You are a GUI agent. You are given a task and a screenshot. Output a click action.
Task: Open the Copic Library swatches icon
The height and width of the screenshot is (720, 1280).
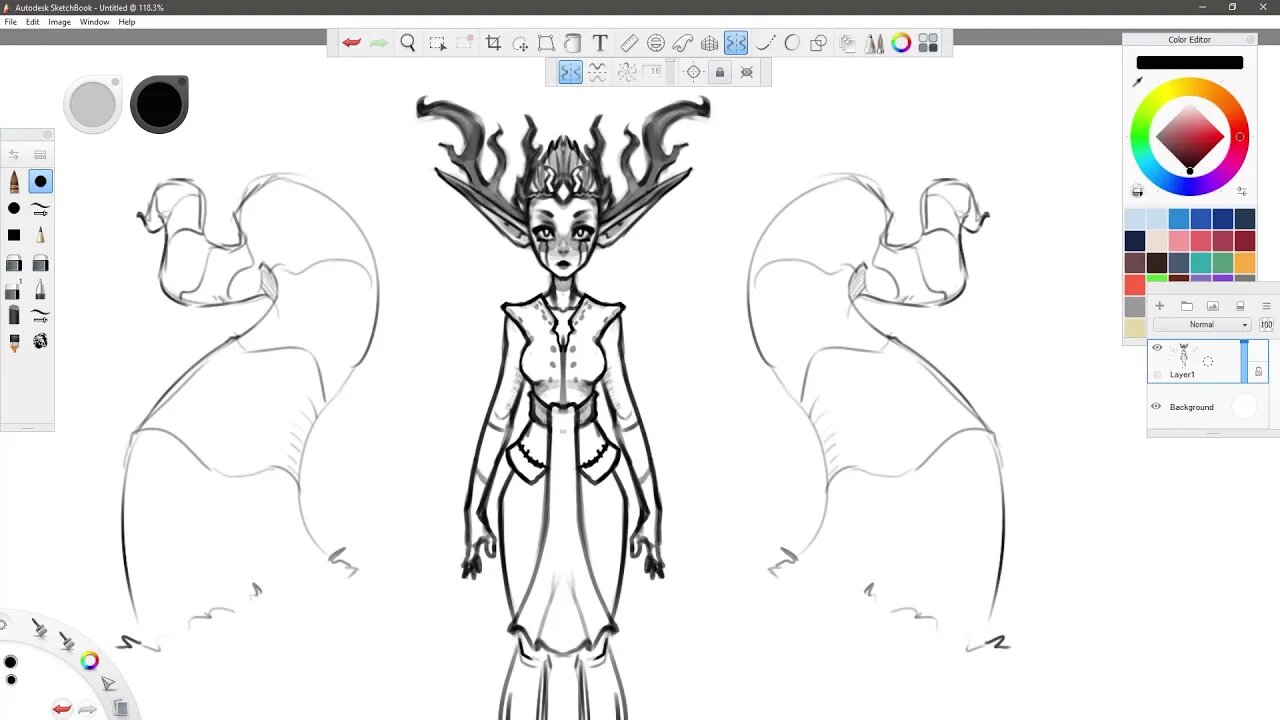[928, 43]
